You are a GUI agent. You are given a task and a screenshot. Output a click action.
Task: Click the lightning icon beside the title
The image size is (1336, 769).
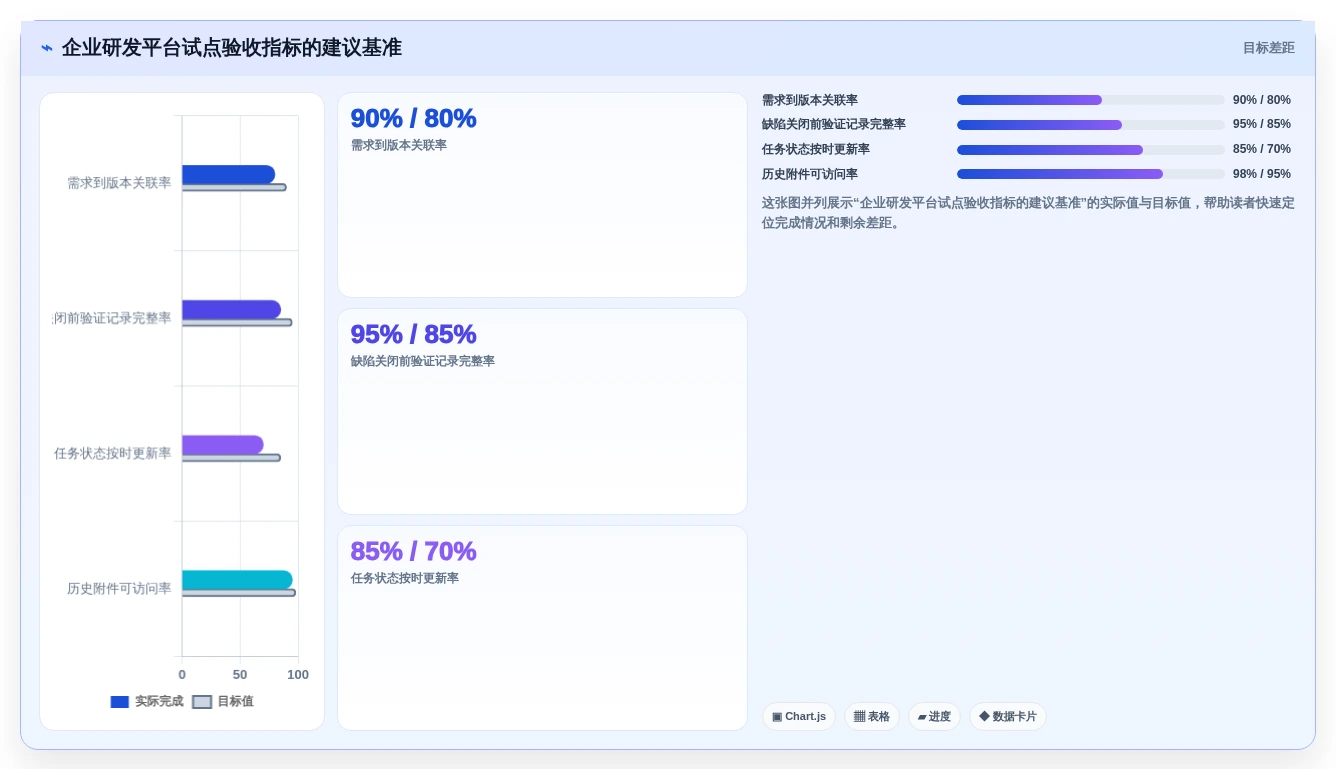pos(47,48)
